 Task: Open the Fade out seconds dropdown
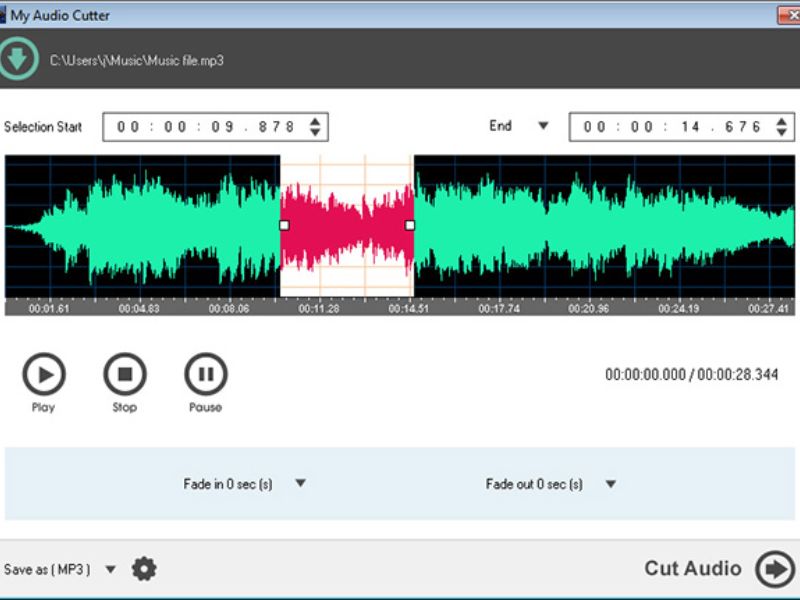[x=610, y=484]
